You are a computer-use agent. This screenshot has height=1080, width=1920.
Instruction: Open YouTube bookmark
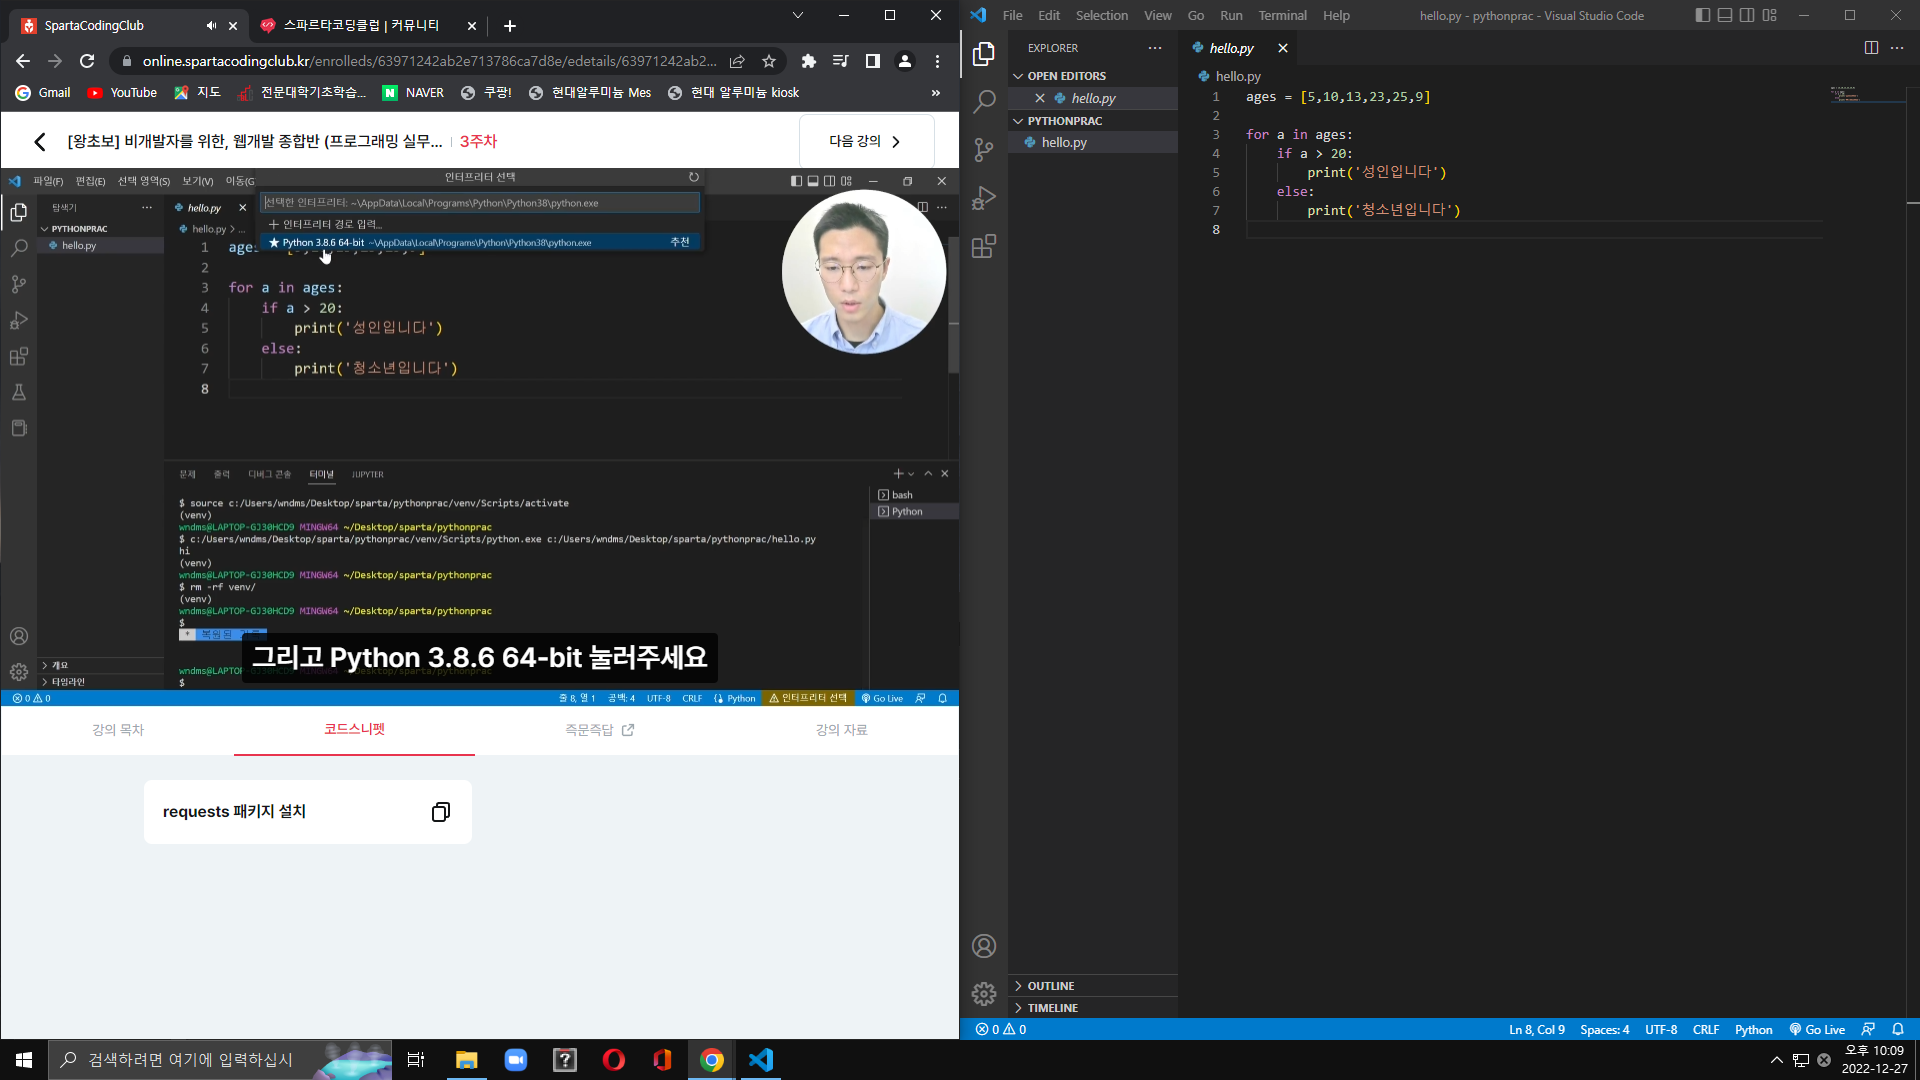(x=122, y=92)
